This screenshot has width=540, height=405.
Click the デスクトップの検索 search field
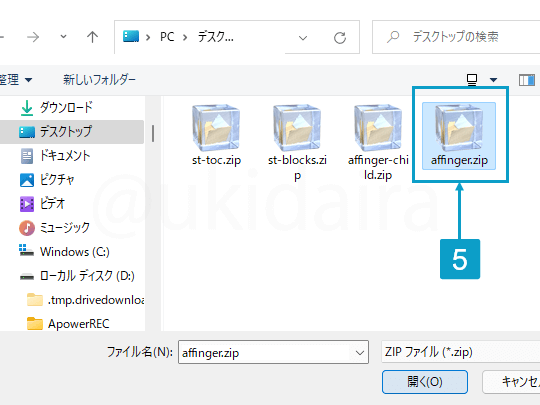[456, 37]
